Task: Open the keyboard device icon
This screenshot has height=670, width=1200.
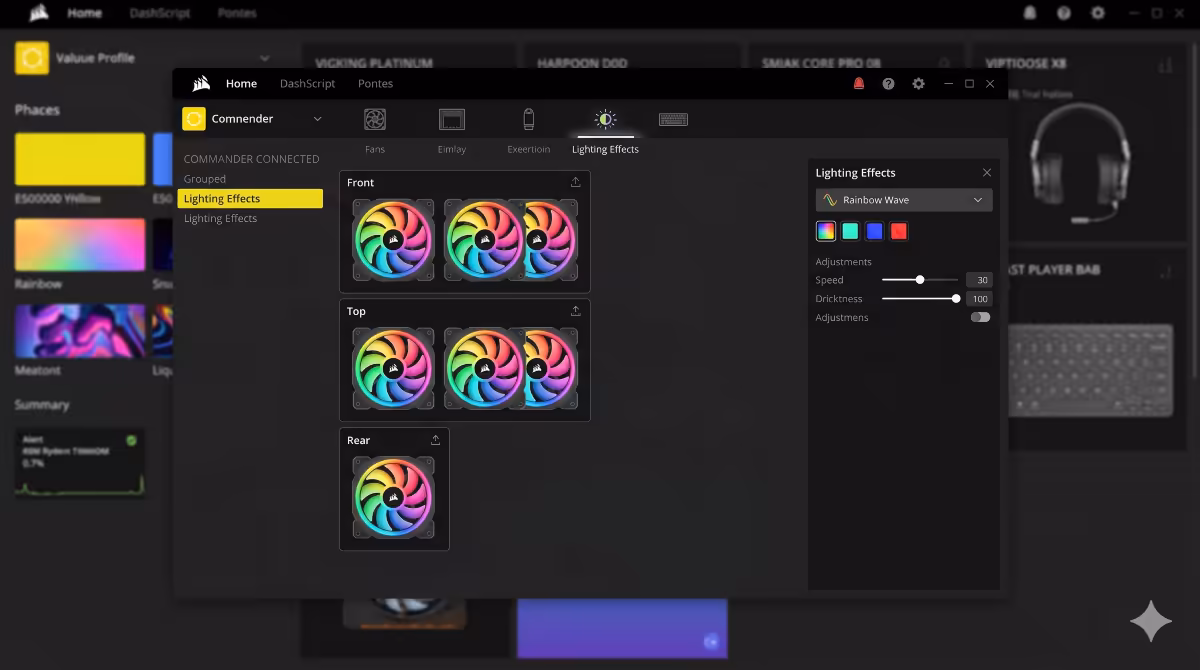Action: point(673,120)
